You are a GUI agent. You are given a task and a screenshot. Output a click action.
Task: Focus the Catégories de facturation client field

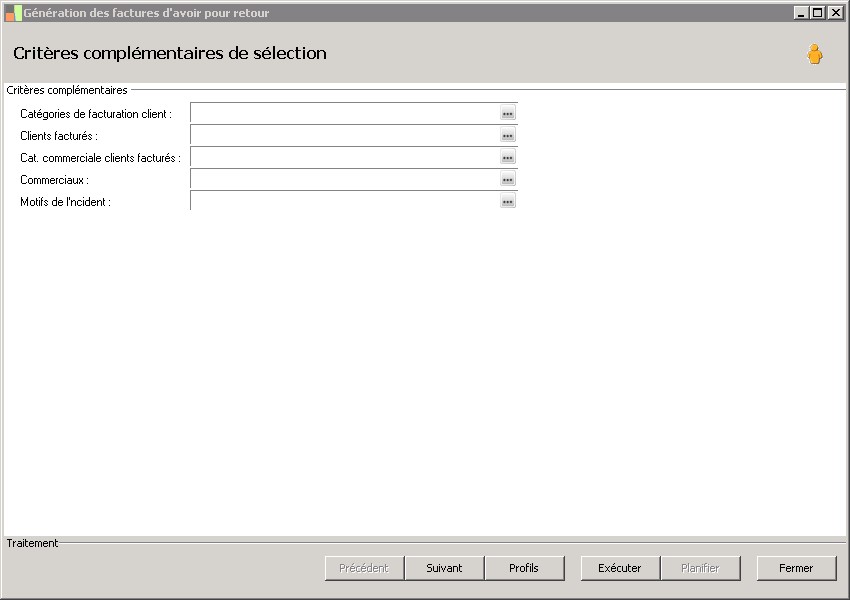click(345, 114)
